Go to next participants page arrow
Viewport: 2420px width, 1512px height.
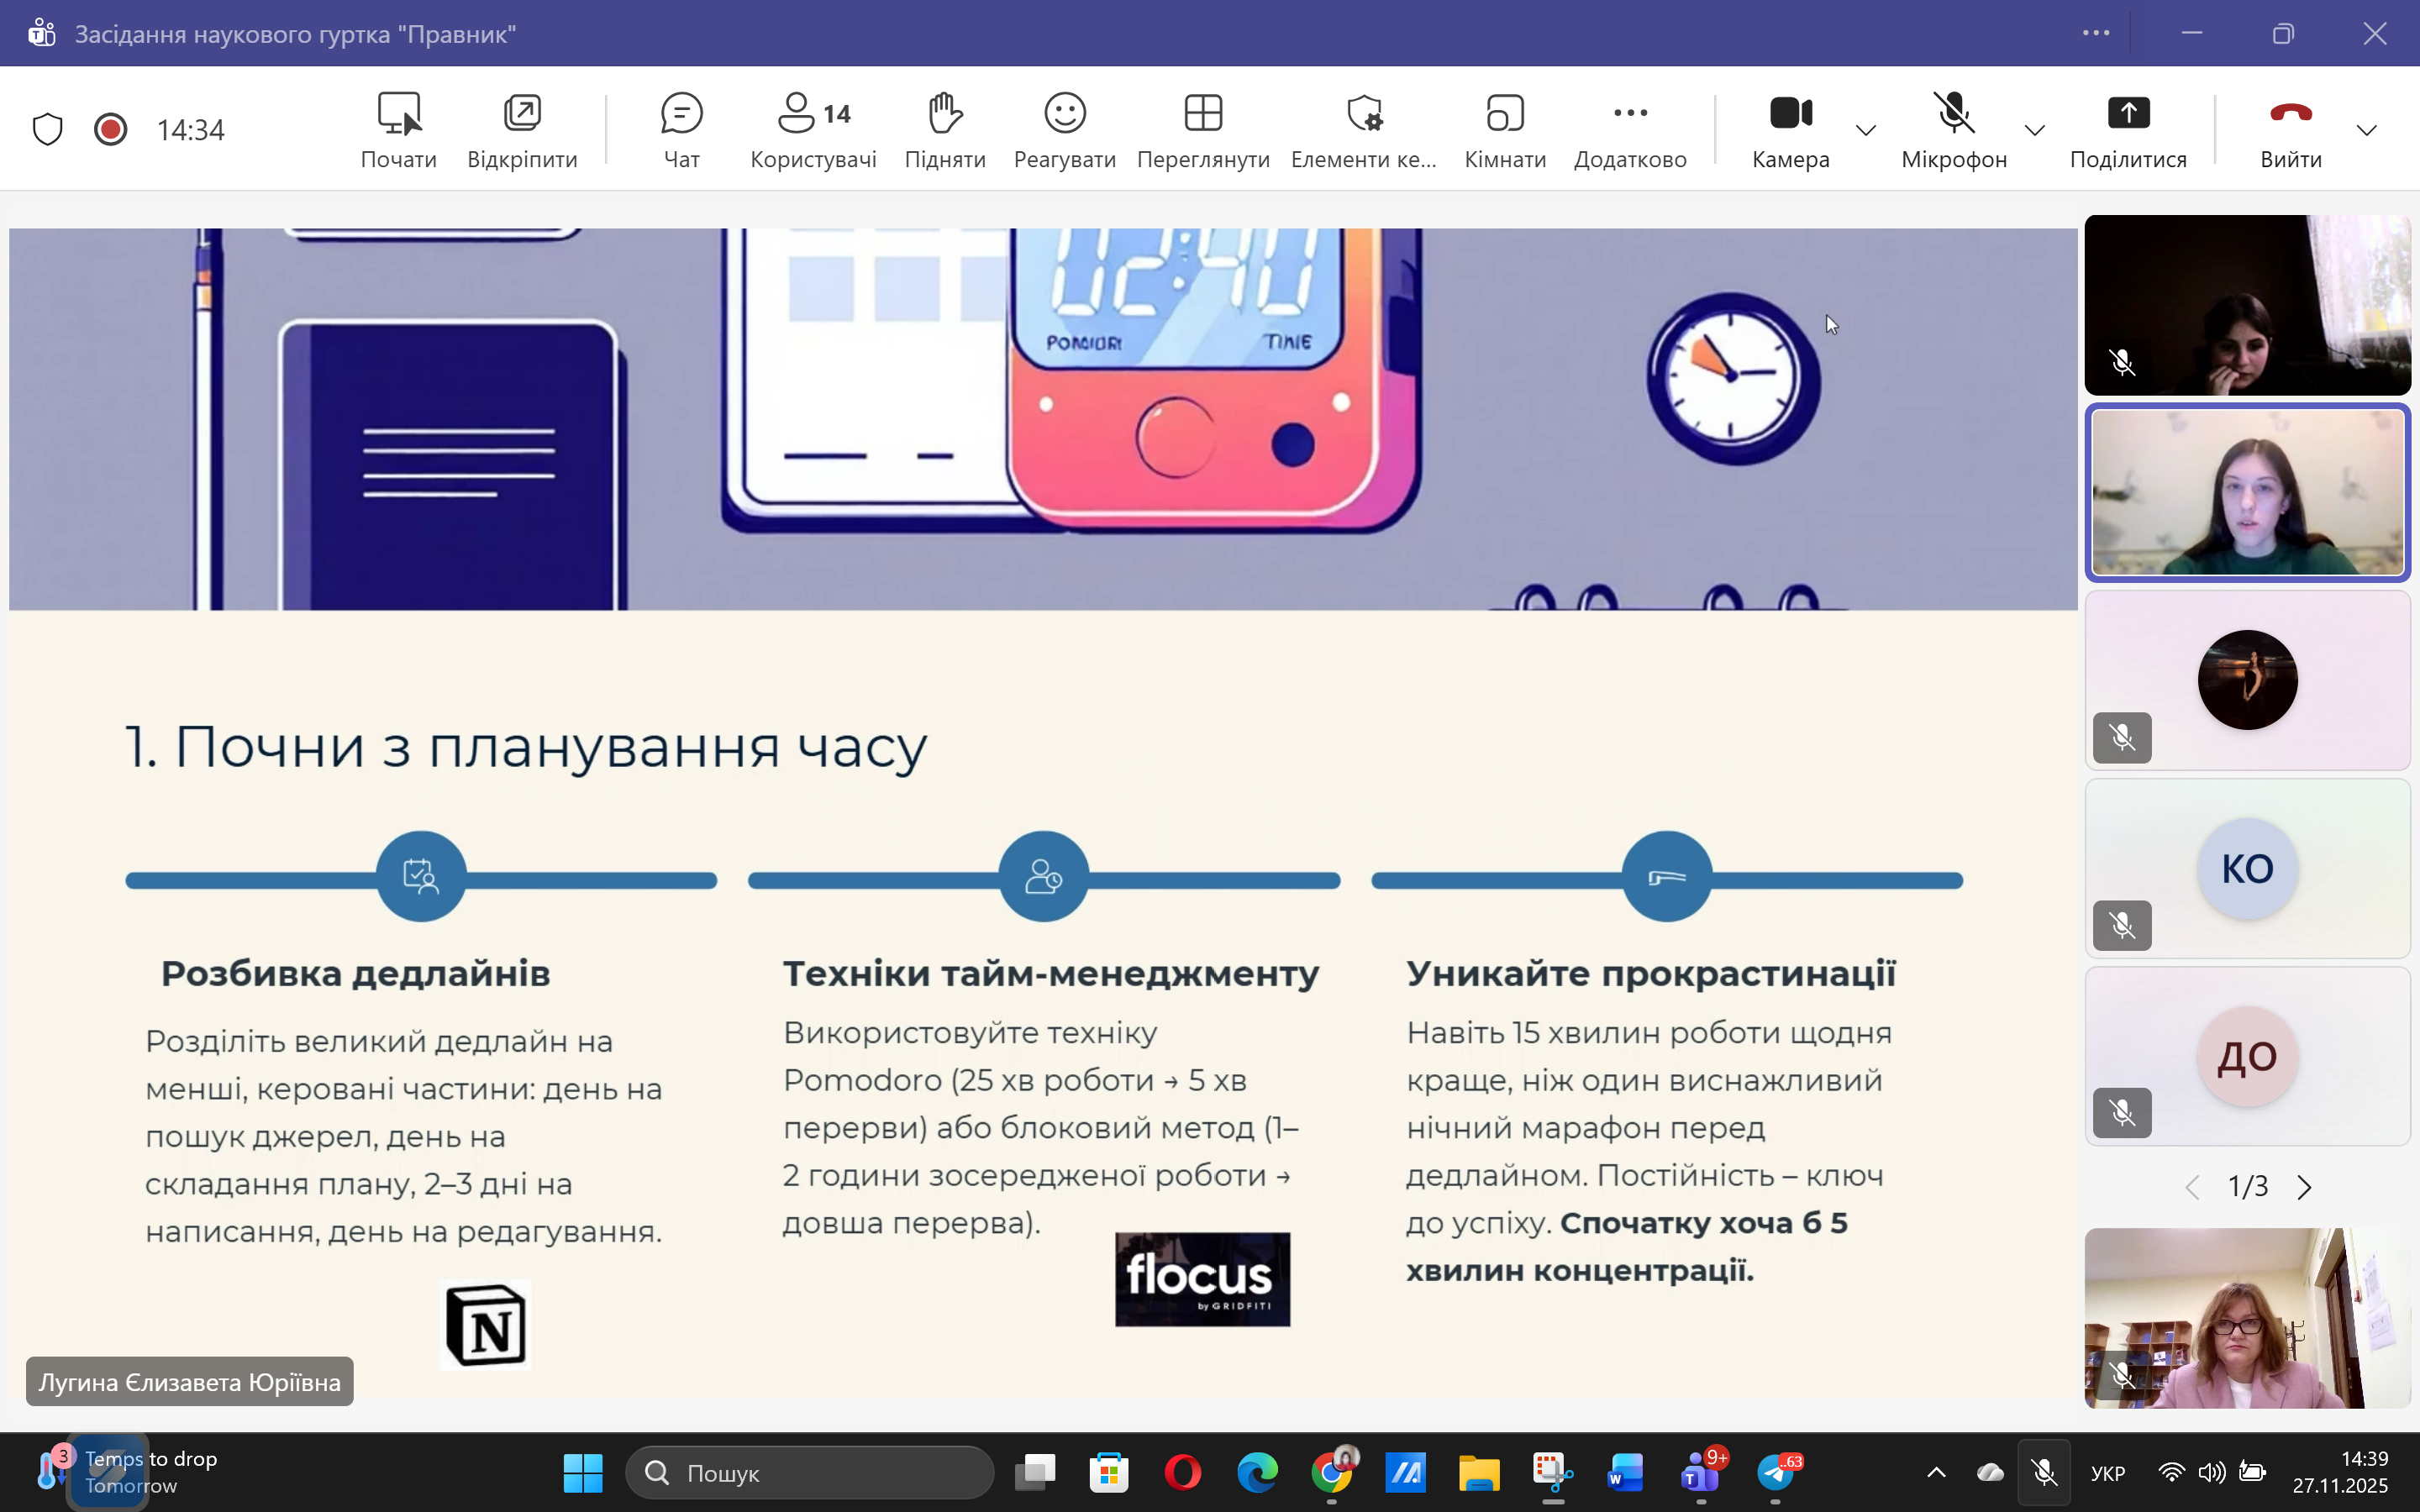[2304, 1187]
